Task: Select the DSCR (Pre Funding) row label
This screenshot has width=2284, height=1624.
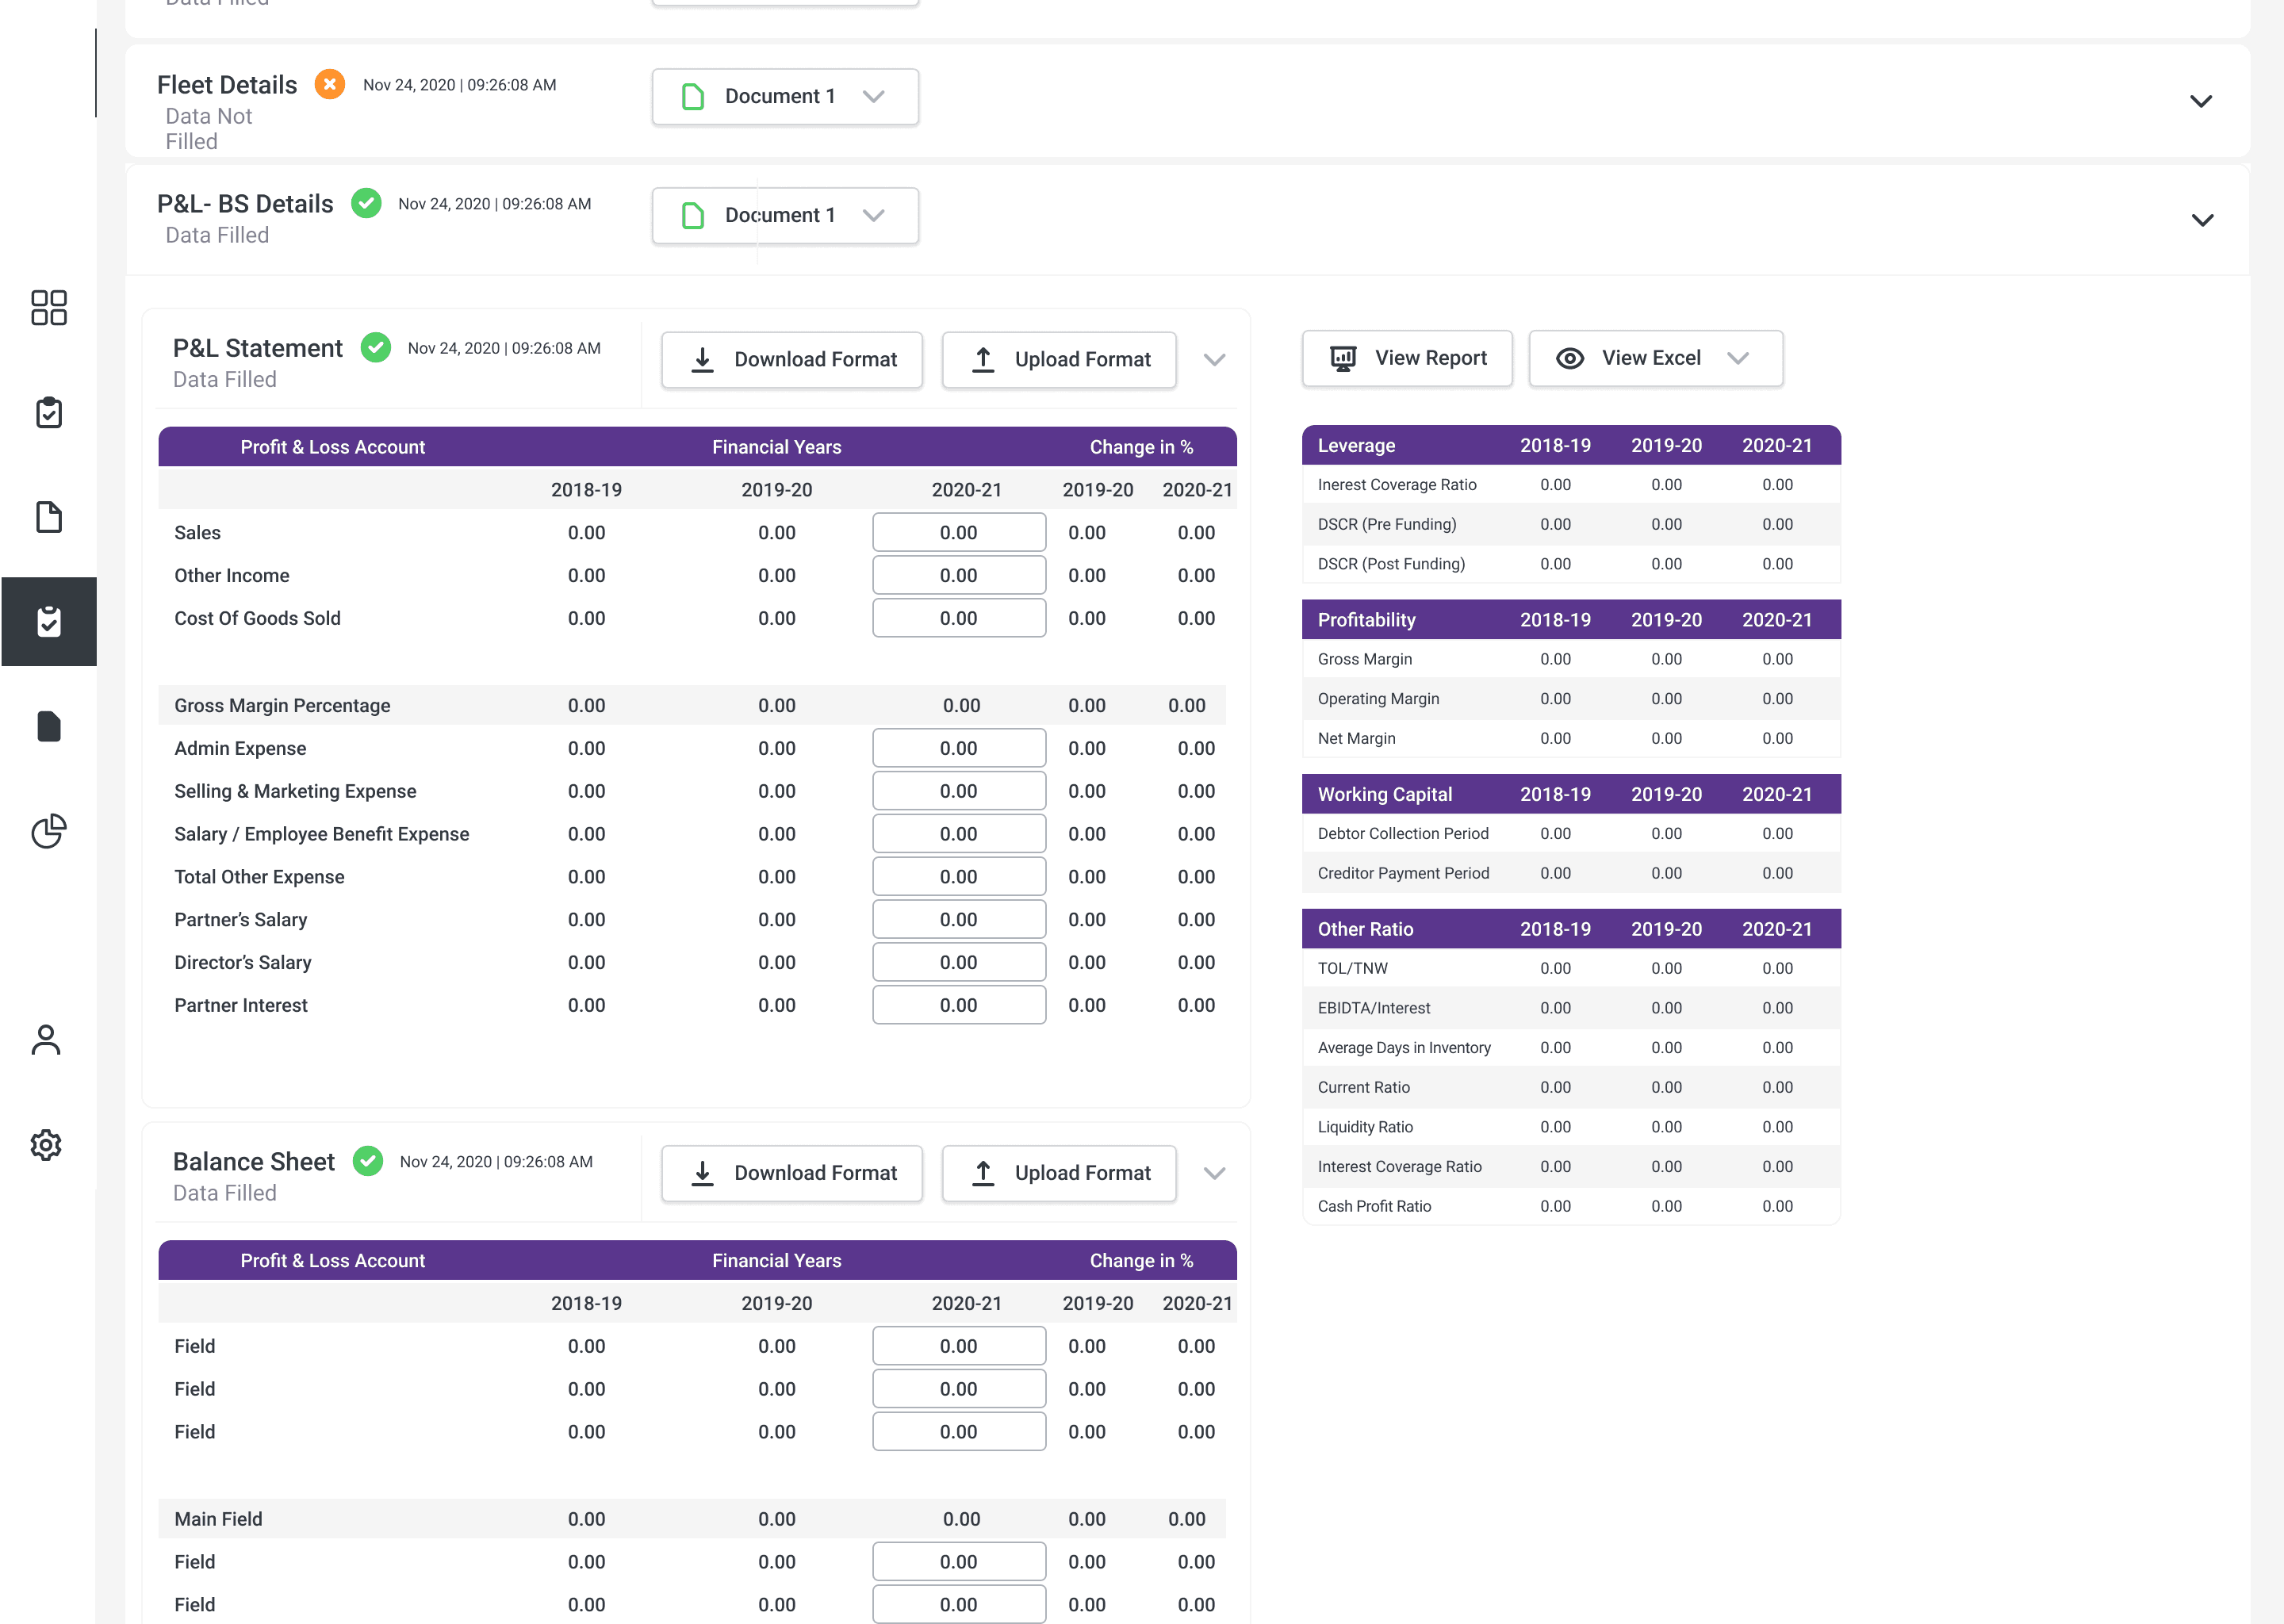Action: coord(1387,524)
